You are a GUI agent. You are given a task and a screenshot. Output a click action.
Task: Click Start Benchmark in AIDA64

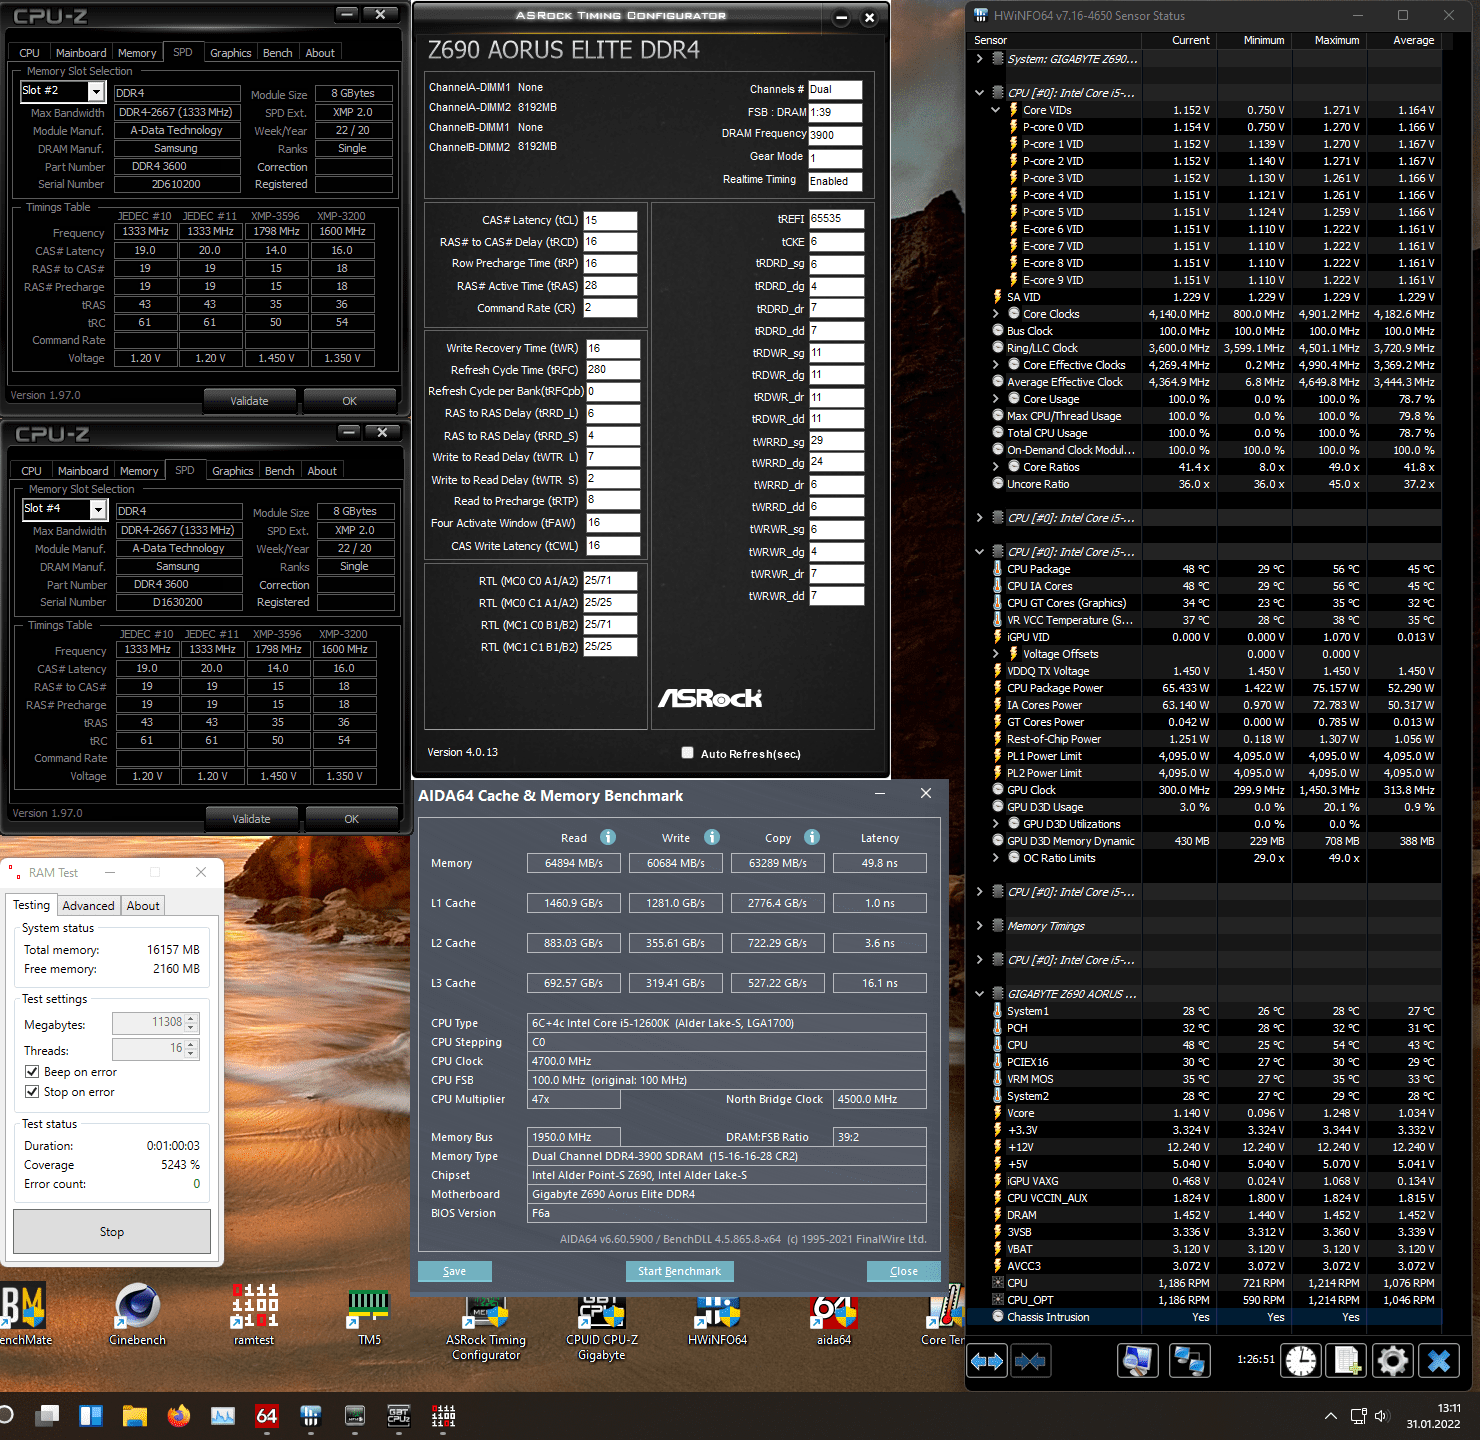pyautogui.click(x=679, y=1271)
